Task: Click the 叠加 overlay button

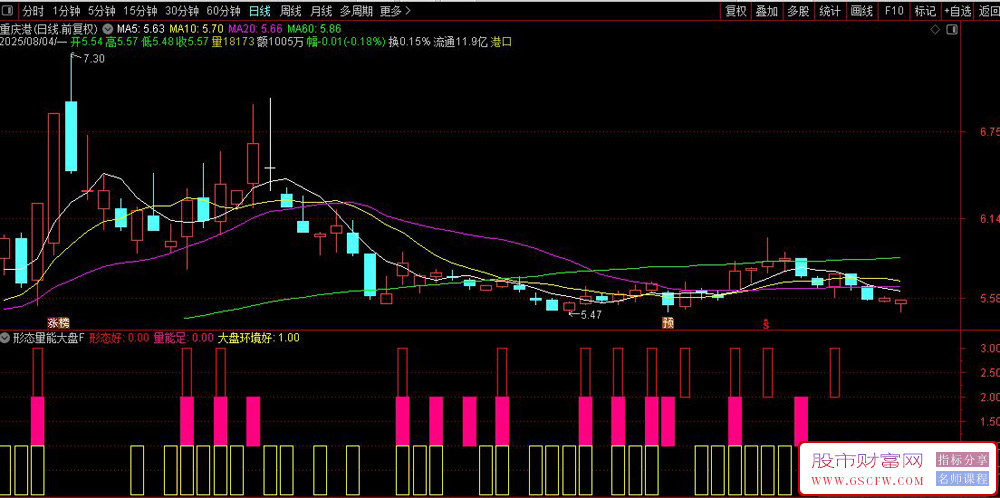Action: [x=767, y=11]
